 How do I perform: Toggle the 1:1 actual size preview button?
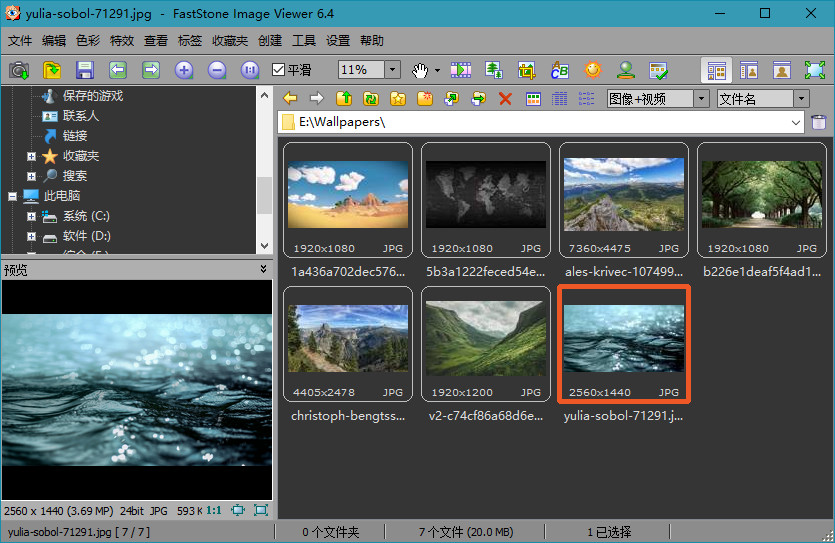tap(214, 510)
